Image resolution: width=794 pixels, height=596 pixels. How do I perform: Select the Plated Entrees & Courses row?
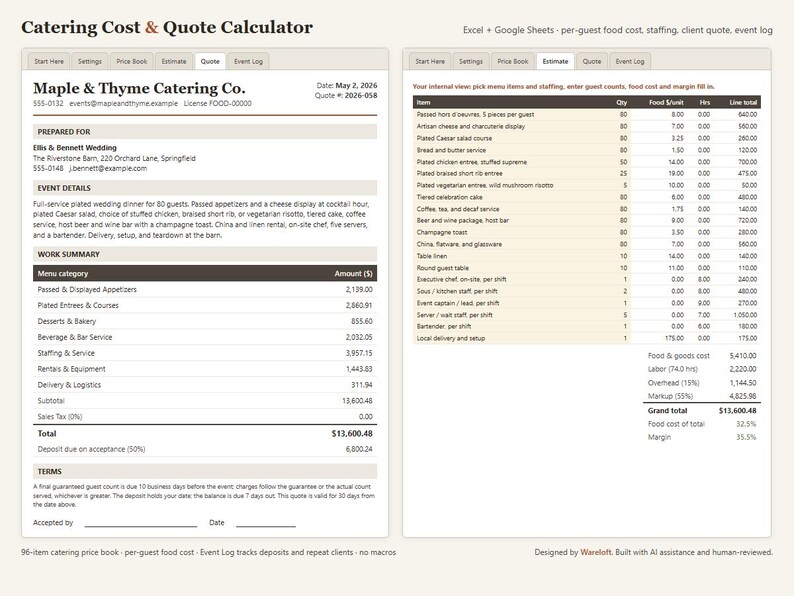tap(205, 305)
